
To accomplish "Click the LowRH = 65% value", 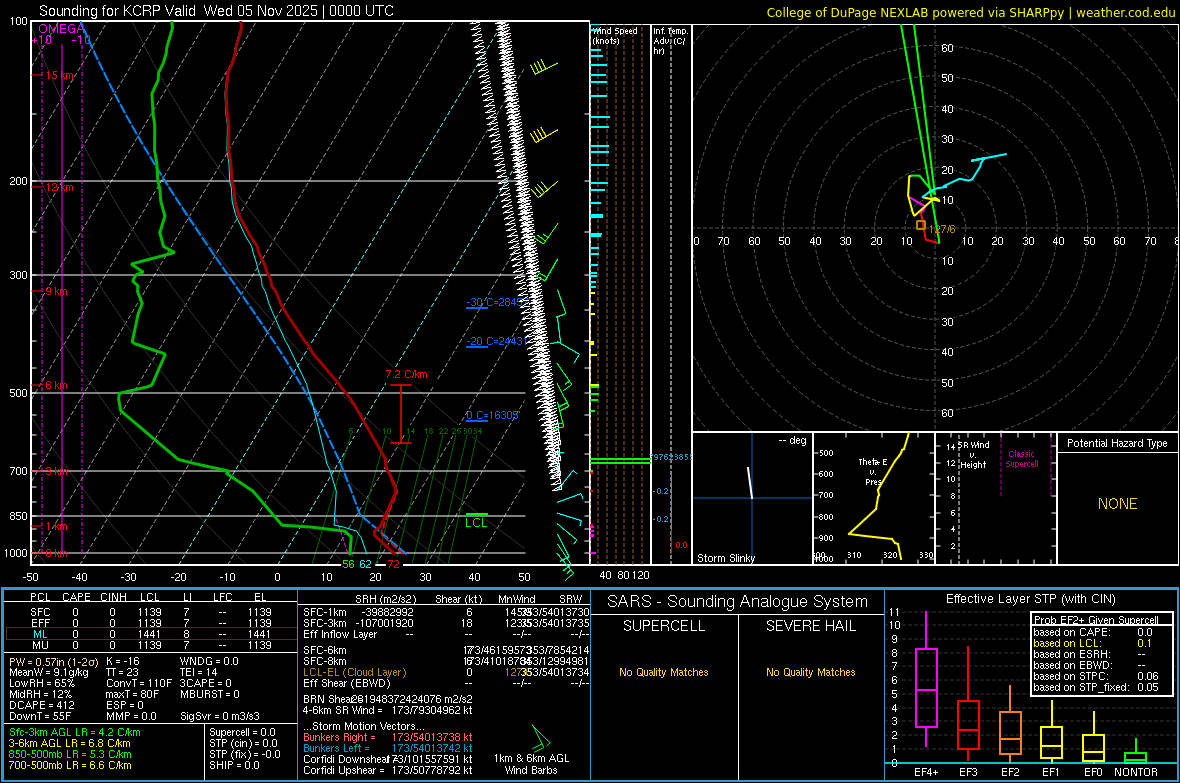I will click(42, 683).
